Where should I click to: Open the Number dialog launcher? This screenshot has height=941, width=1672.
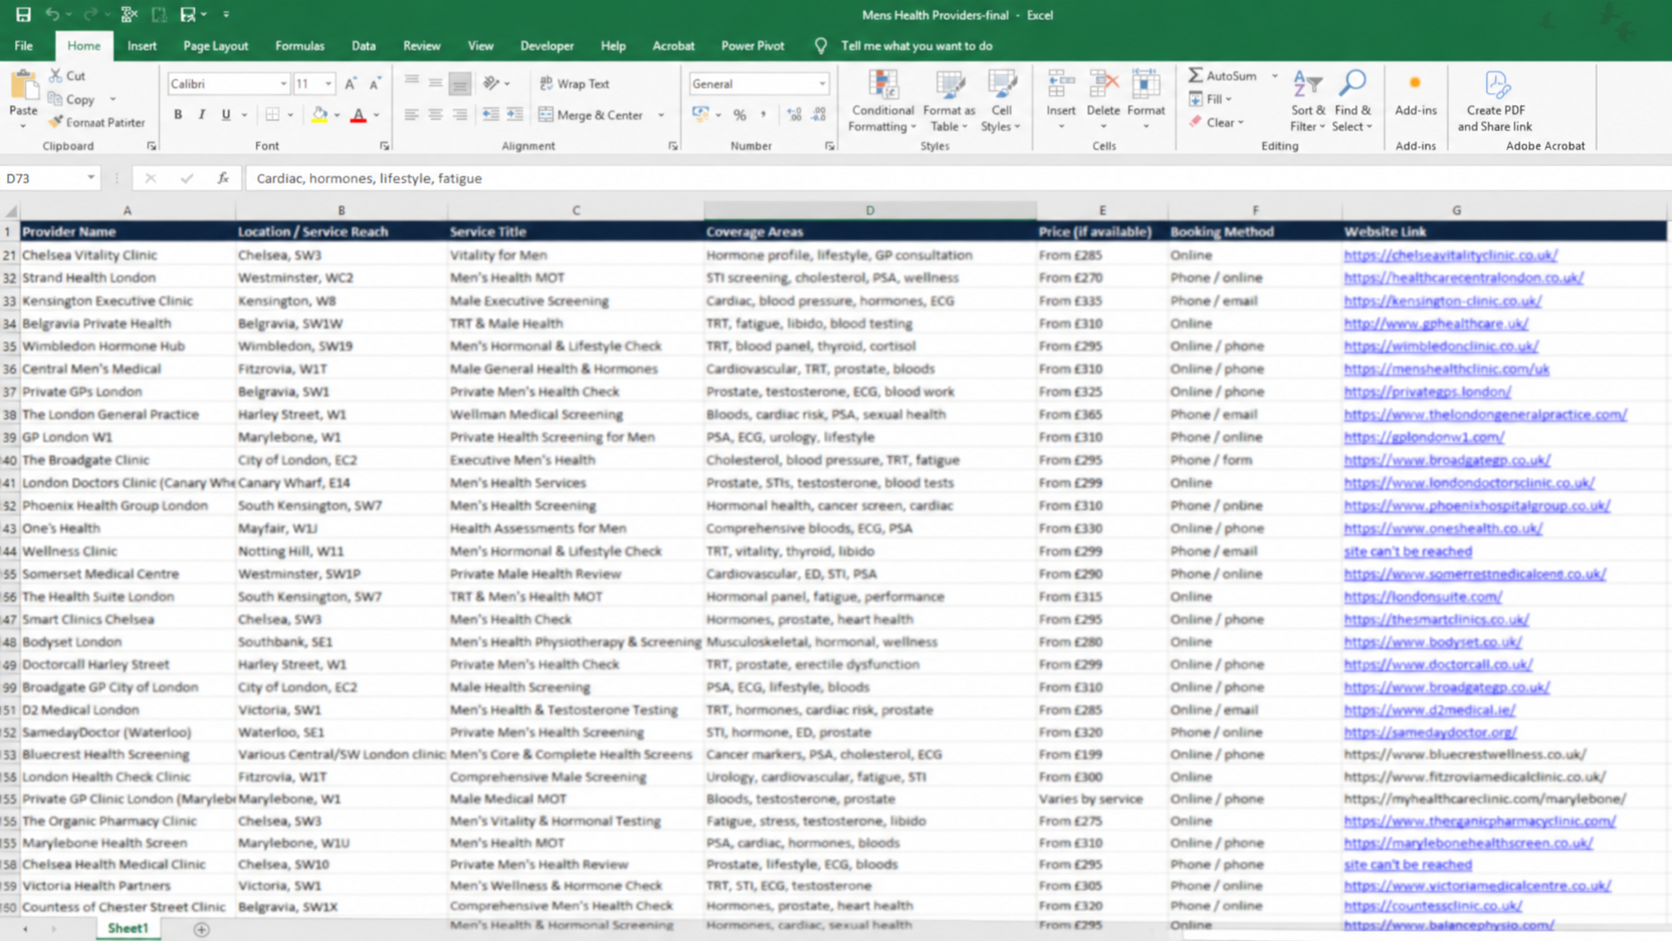829,146
